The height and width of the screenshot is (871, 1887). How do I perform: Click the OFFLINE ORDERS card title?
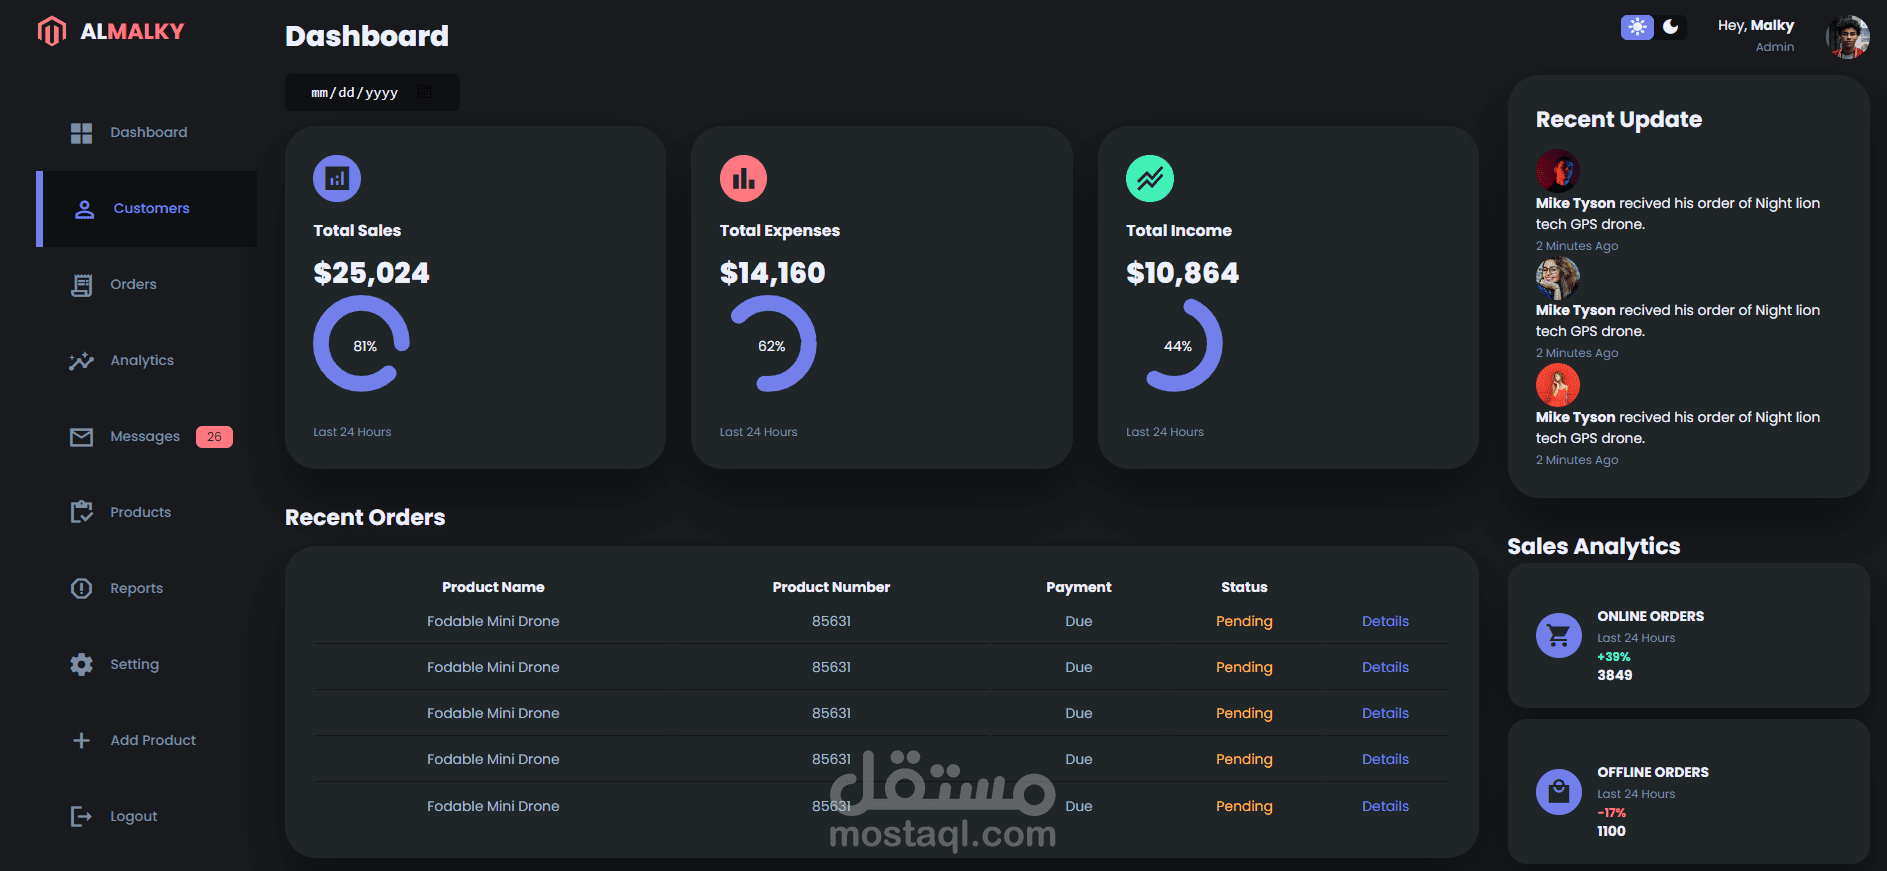pyautogui.click(x=1652, y=772)
